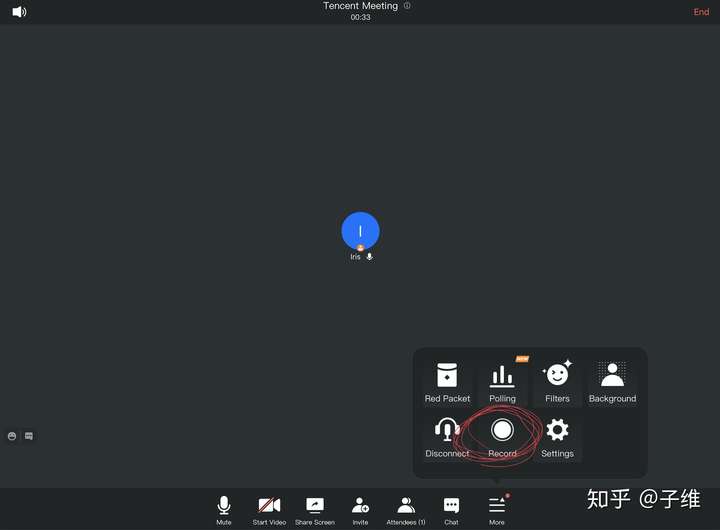Select Iris's blue avatar
This screenshot has height=530, width=720.
[360, 231]
